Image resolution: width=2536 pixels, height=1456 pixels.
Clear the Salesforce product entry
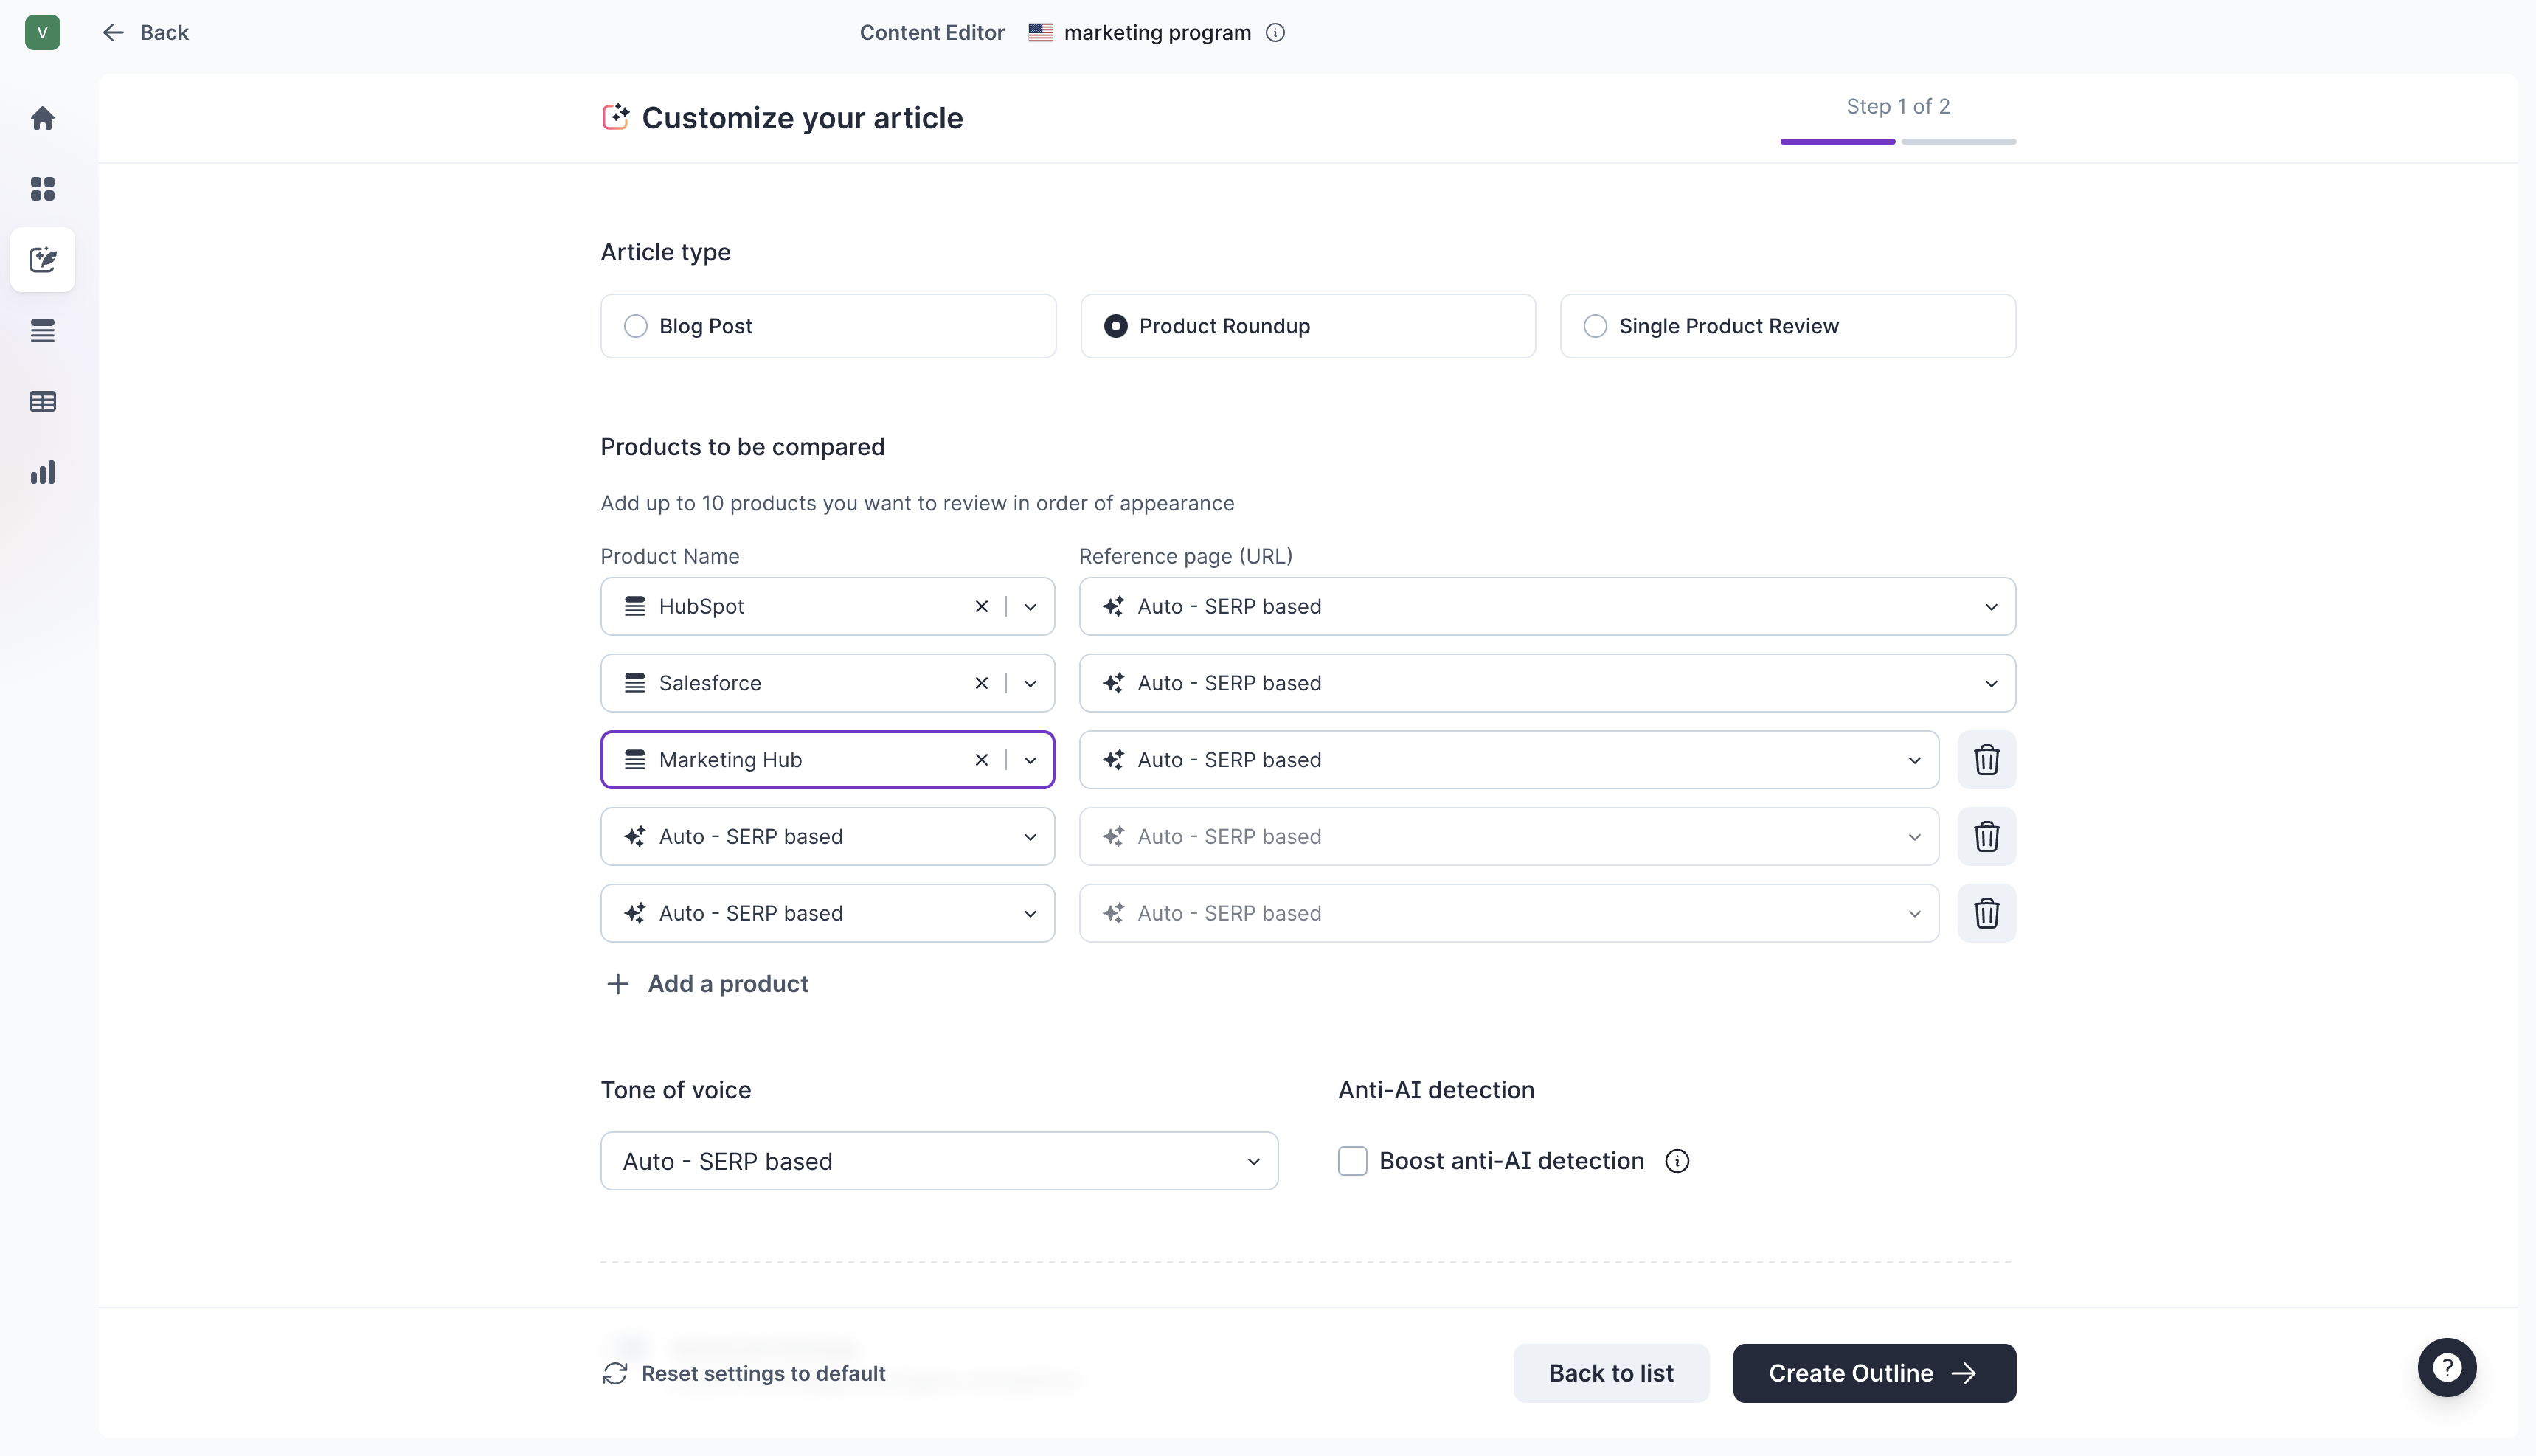tap(981, 683)
